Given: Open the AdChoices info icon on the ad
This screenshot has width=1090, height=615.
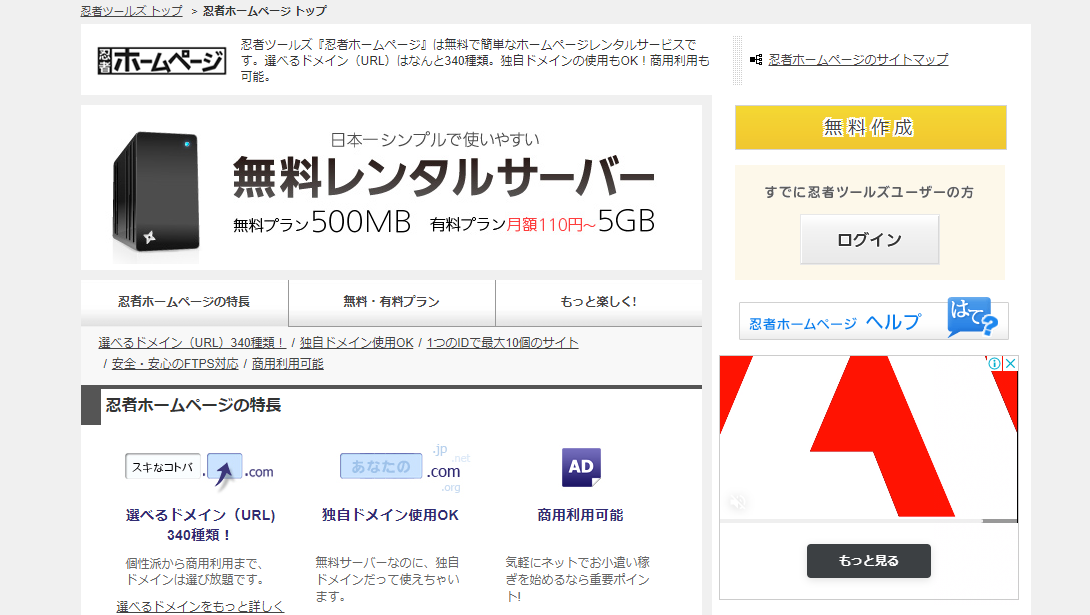Looking at the screenshot, I should coord(996,363).
